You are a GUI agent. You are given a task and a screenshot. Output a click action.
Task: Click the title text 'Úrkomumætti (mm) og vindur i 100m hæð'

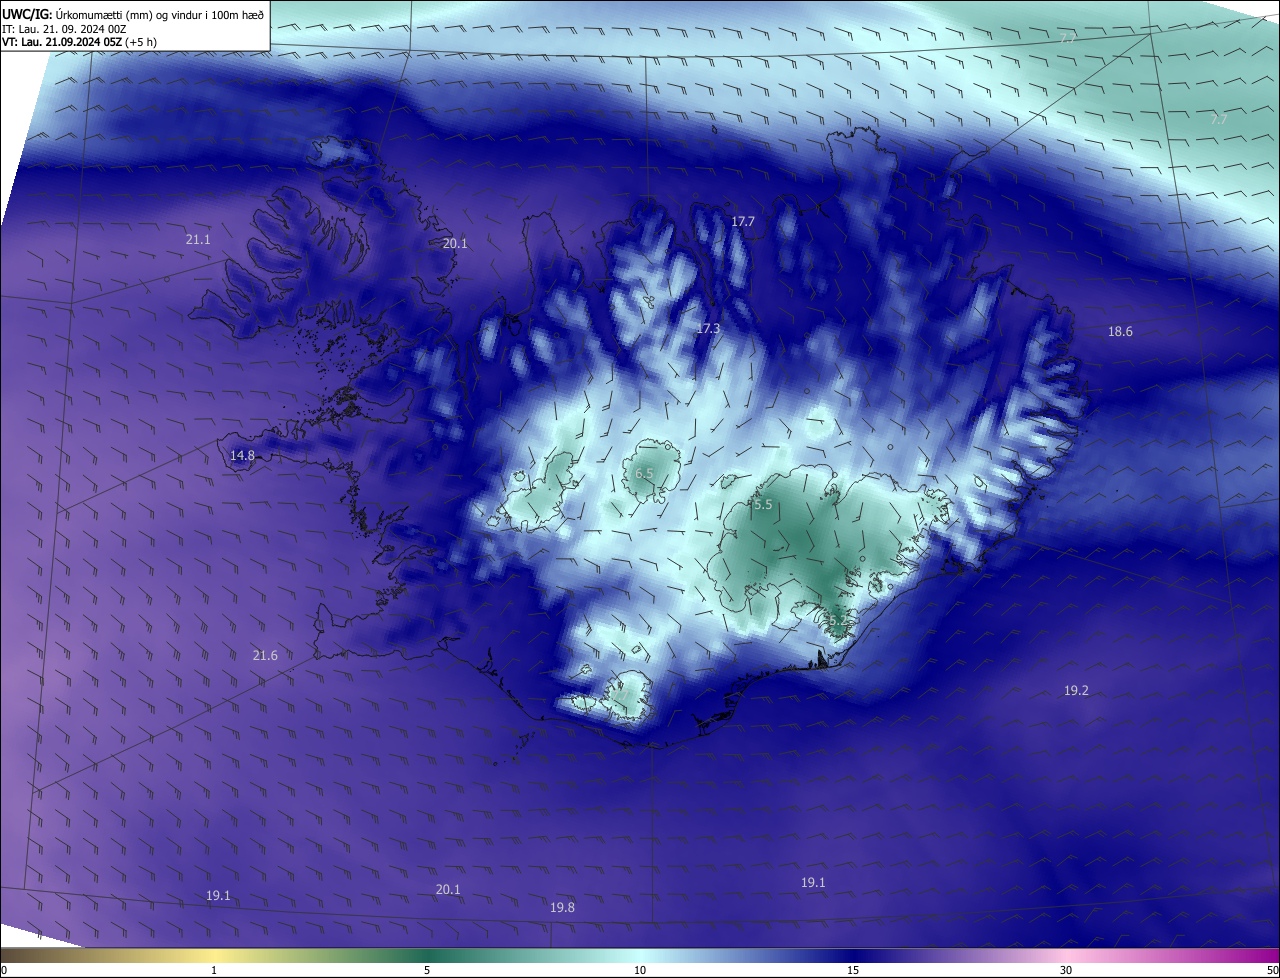160,13
